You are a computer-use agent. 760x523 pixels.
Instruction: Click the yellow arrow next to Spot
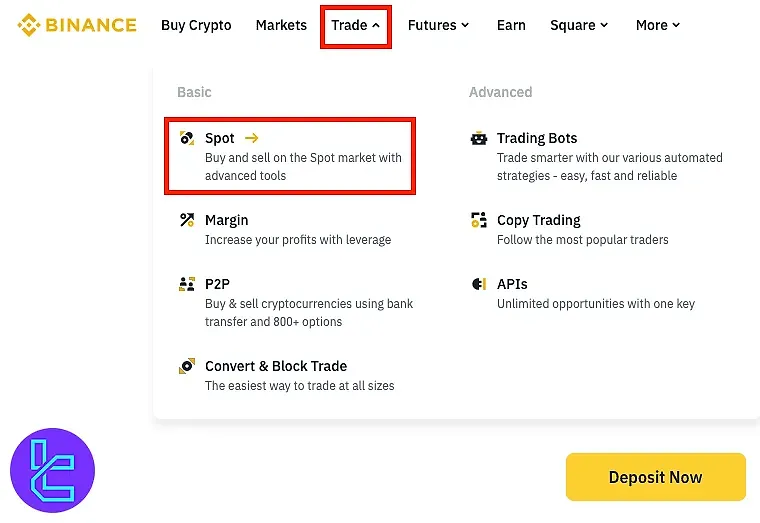[x=251, y=139]
